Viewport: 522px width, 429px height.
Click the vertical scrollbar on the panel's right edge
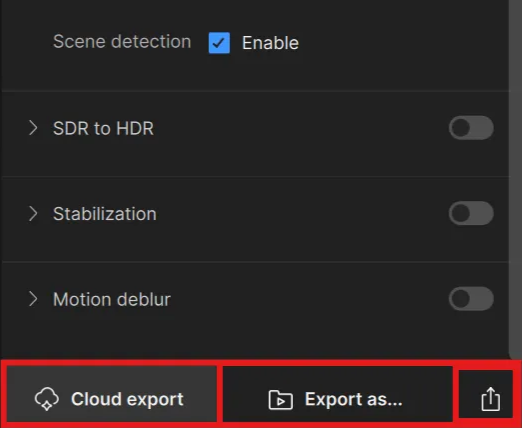tap(515, 179)
